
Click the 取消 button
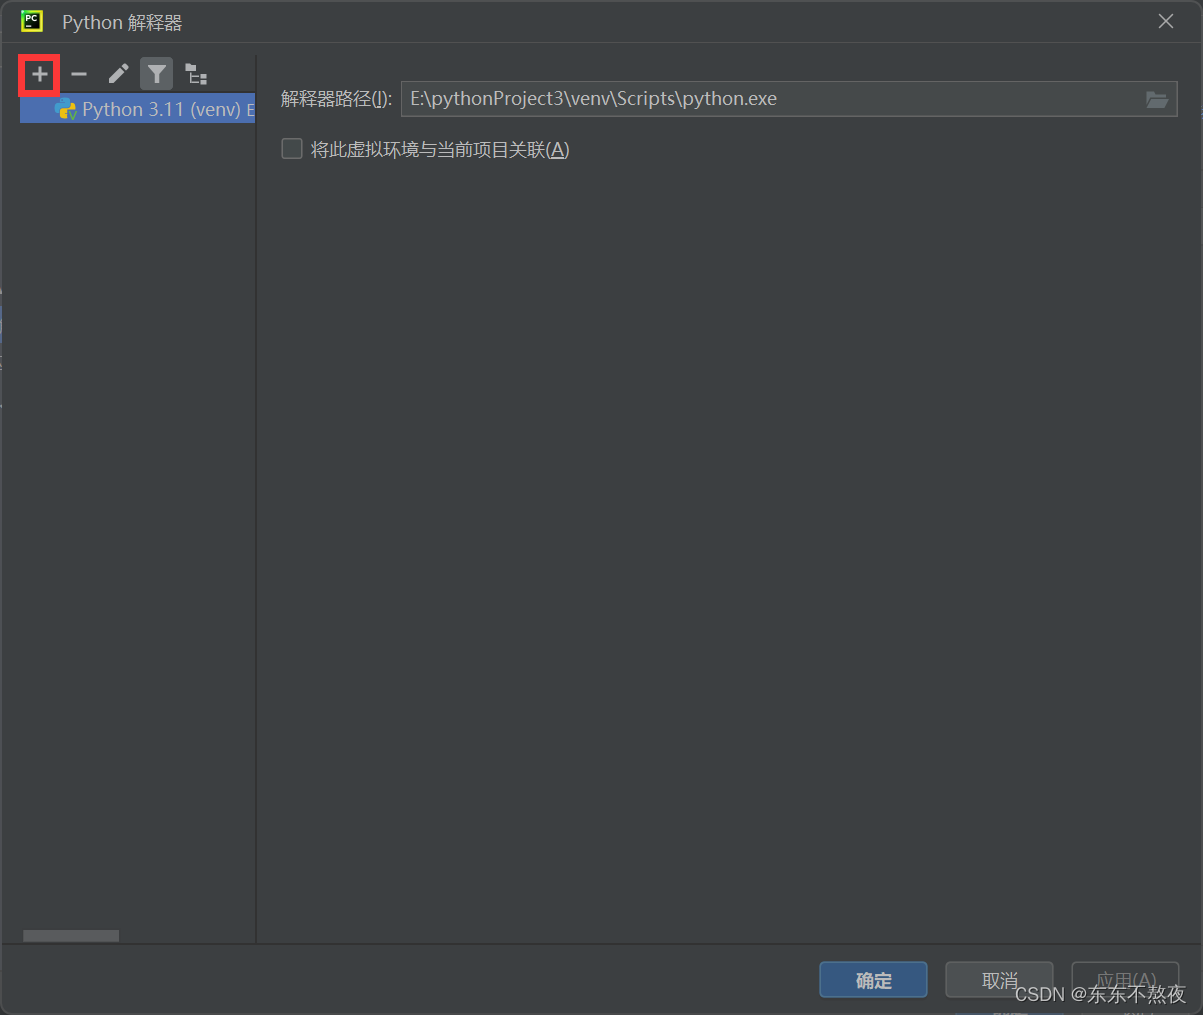999,980
